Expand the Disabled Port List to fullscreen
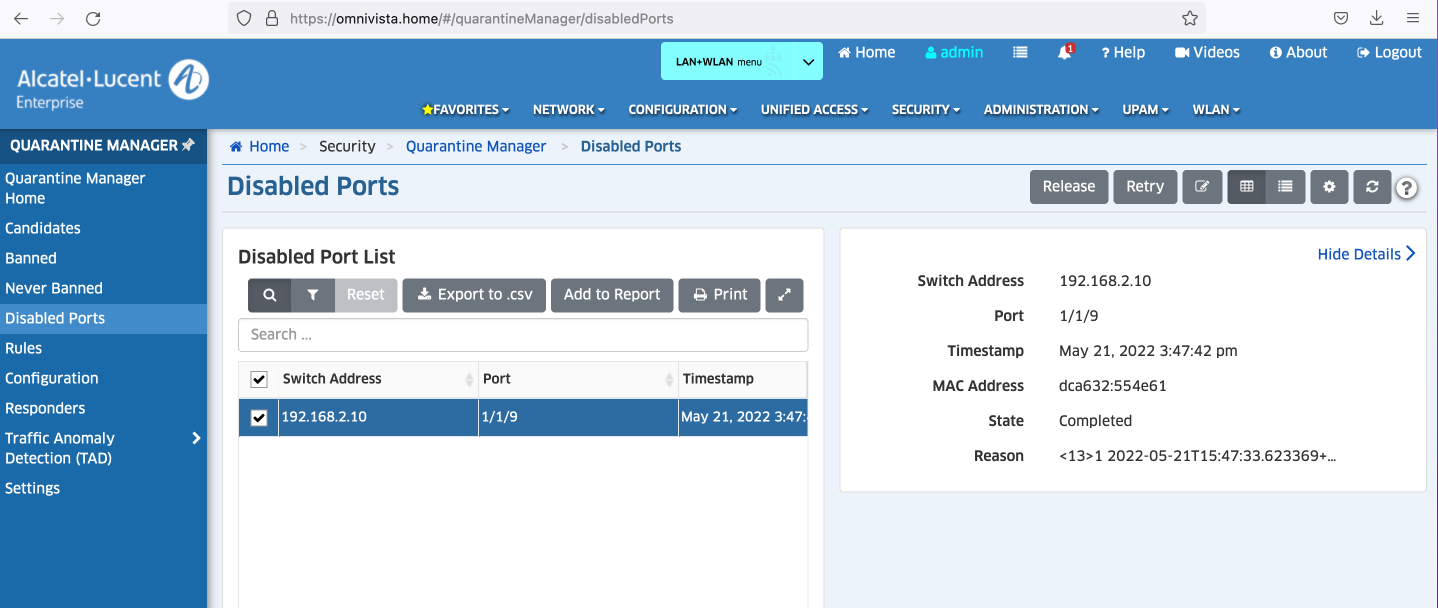Screen dimensions: 1438x608 (x=784, y=295)
